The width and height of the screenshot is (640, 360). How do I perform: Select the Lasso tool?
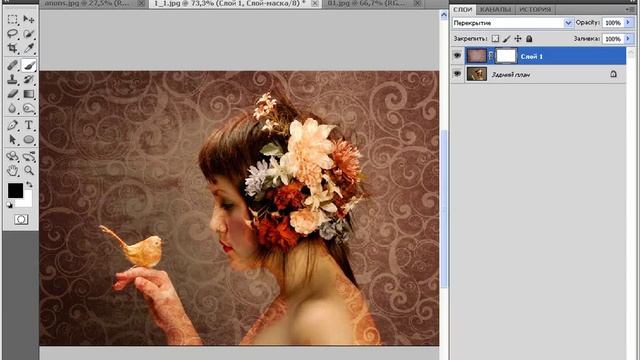click(12, 34)
